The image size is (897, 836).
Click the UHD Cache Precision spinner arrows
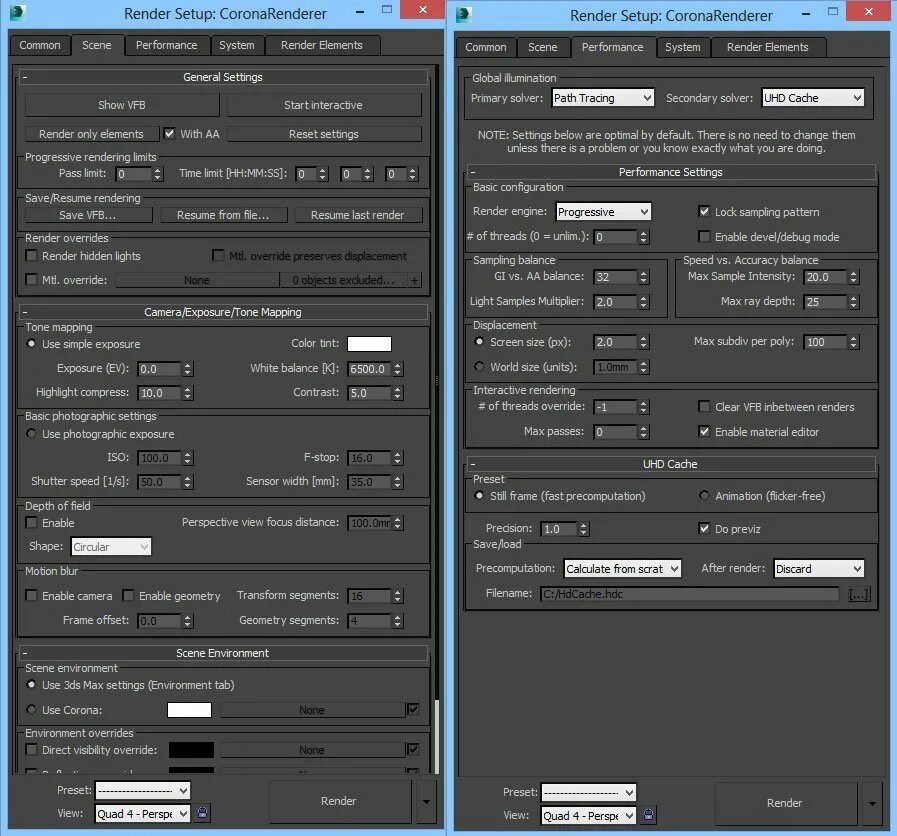click(584, 529)
